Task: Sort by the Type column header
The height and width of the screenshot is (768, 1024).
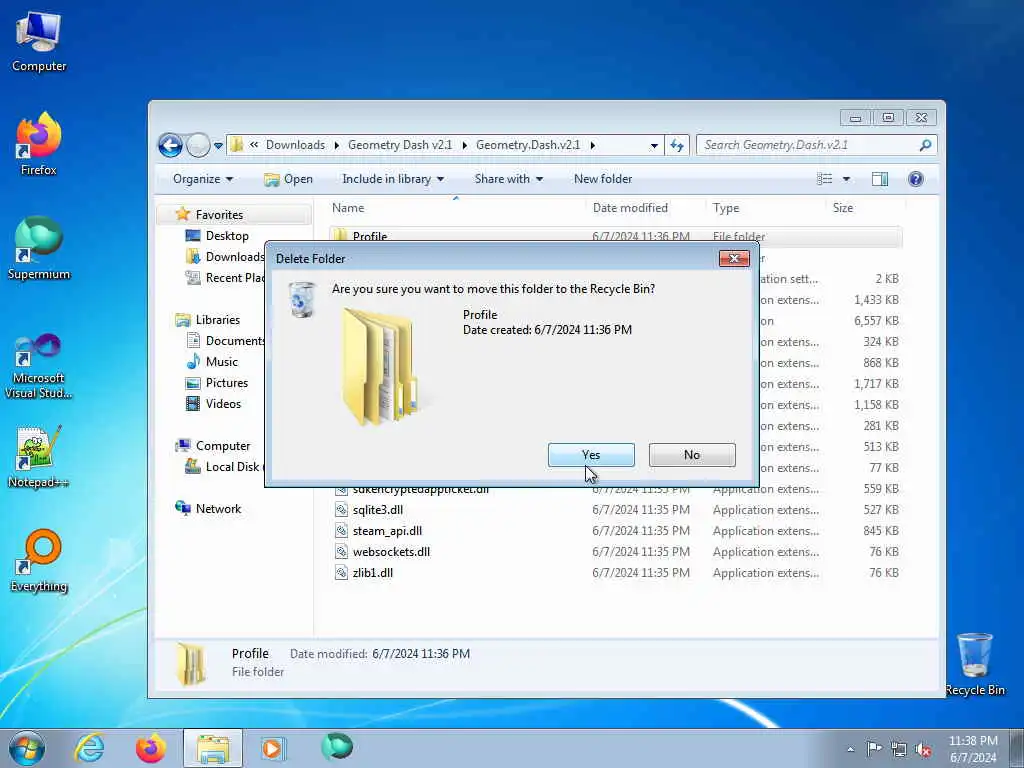Action: pyautogui.click(x=766, y=208)
